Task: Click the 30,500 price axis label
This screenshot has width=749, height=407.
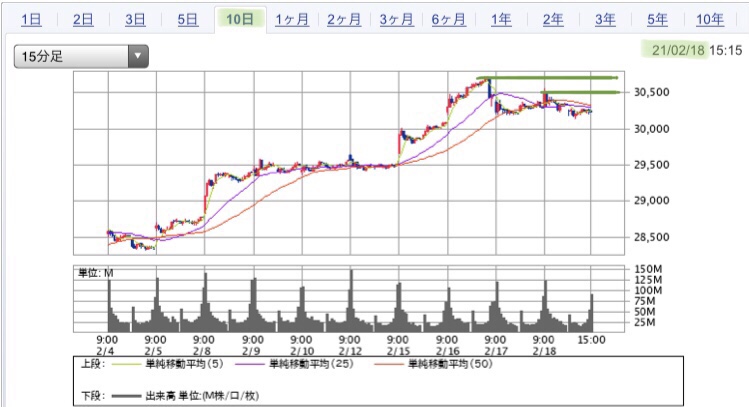Action: coord(652,92)
